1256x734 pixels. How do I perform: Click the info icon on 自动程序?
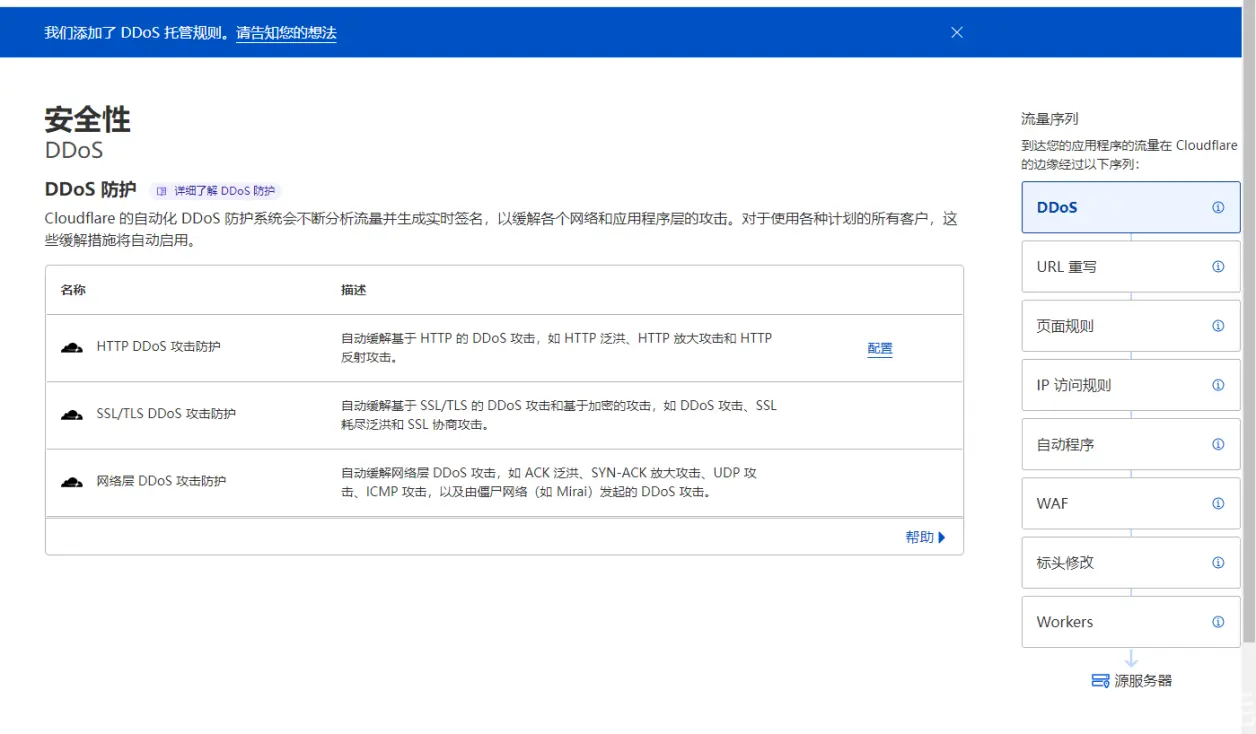1218,444
